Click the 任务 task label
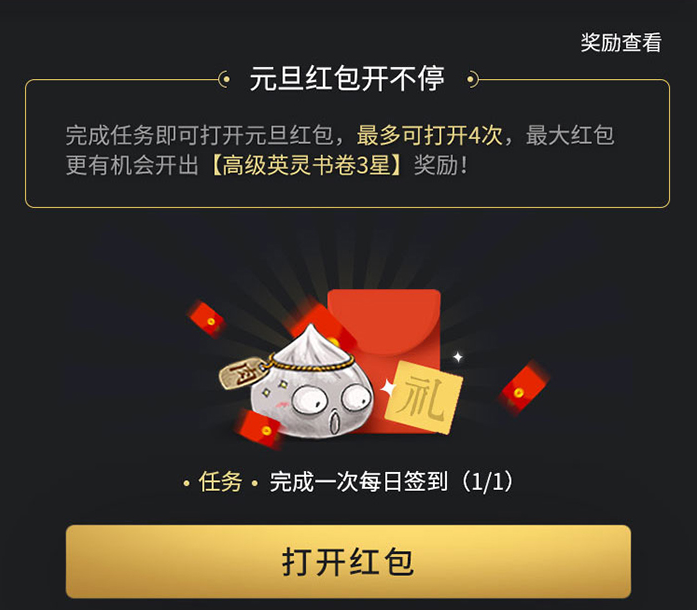 220,482
